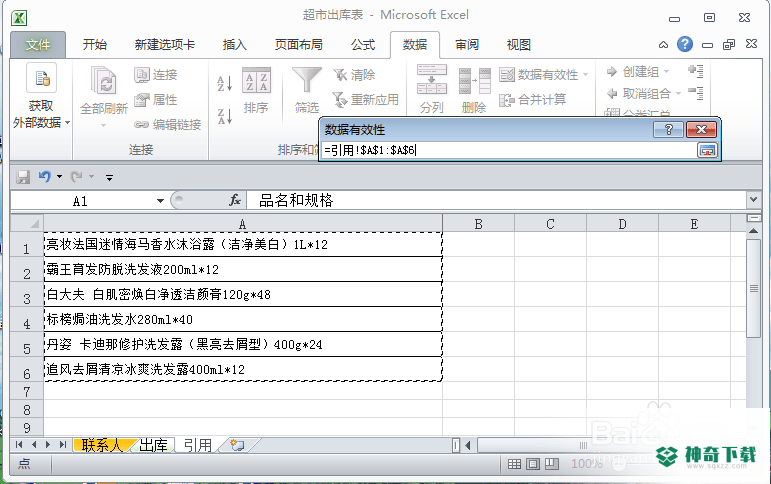Screen dimensions: 771x484
Task: Click hide detail outline icon
Action: pyautogui.click(x=696, y=92)
